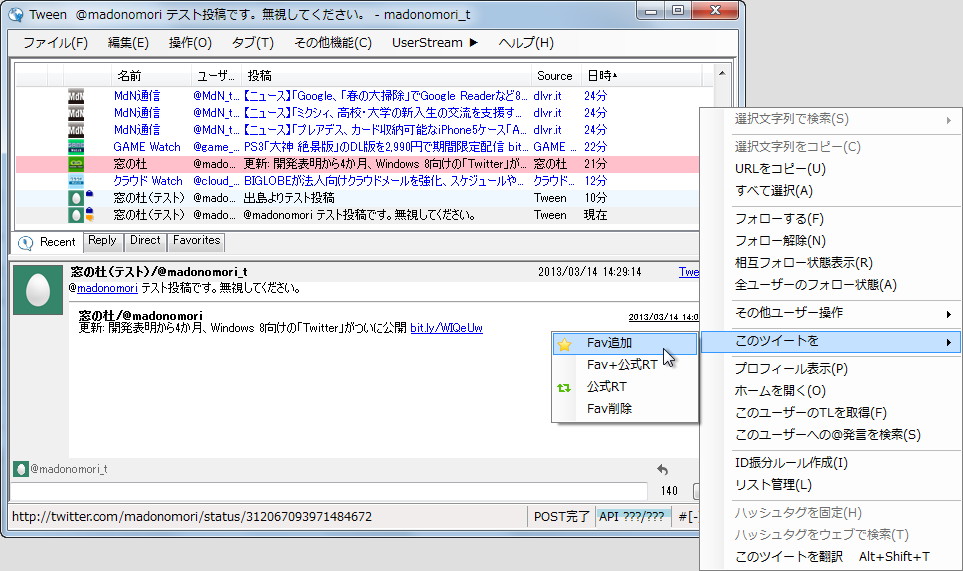Click MdN通信 avatar in first list row
Viewport: 963px width, 571px height.
click(x=76, y=96)
